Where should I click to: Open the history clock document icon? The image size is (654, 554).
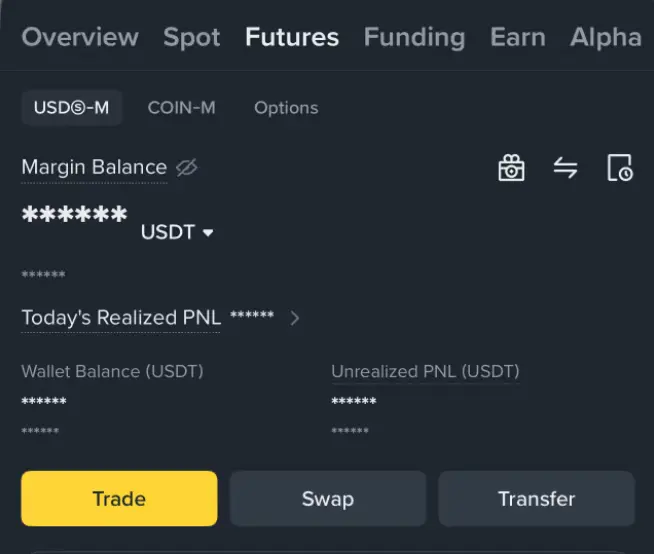(x=620, y=168)
